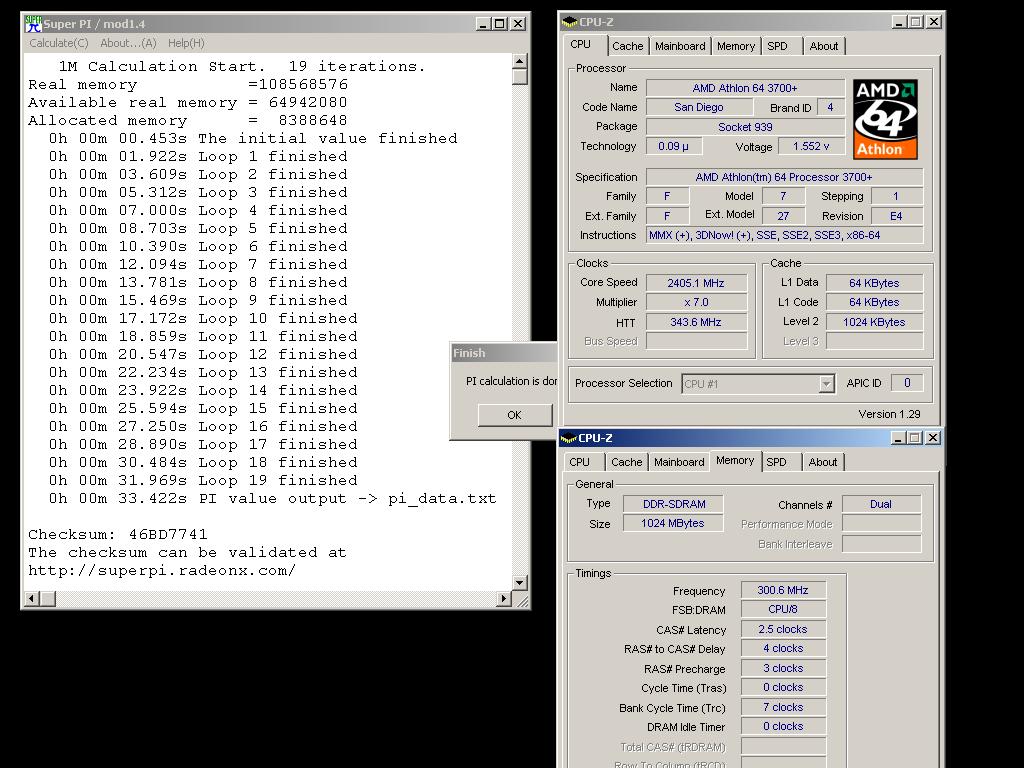
Task: Open Calculate(C) menu in Super PI
Action: tap(59, 43)
